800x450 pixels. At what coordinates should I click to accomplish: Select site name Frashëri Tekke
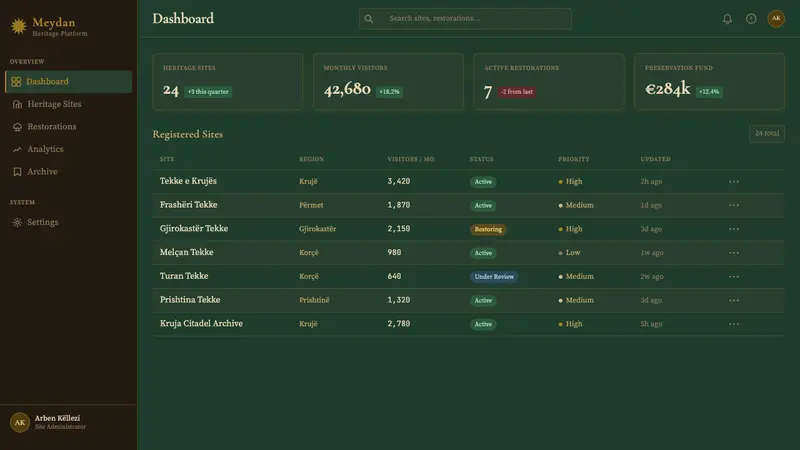click(188, 205)
